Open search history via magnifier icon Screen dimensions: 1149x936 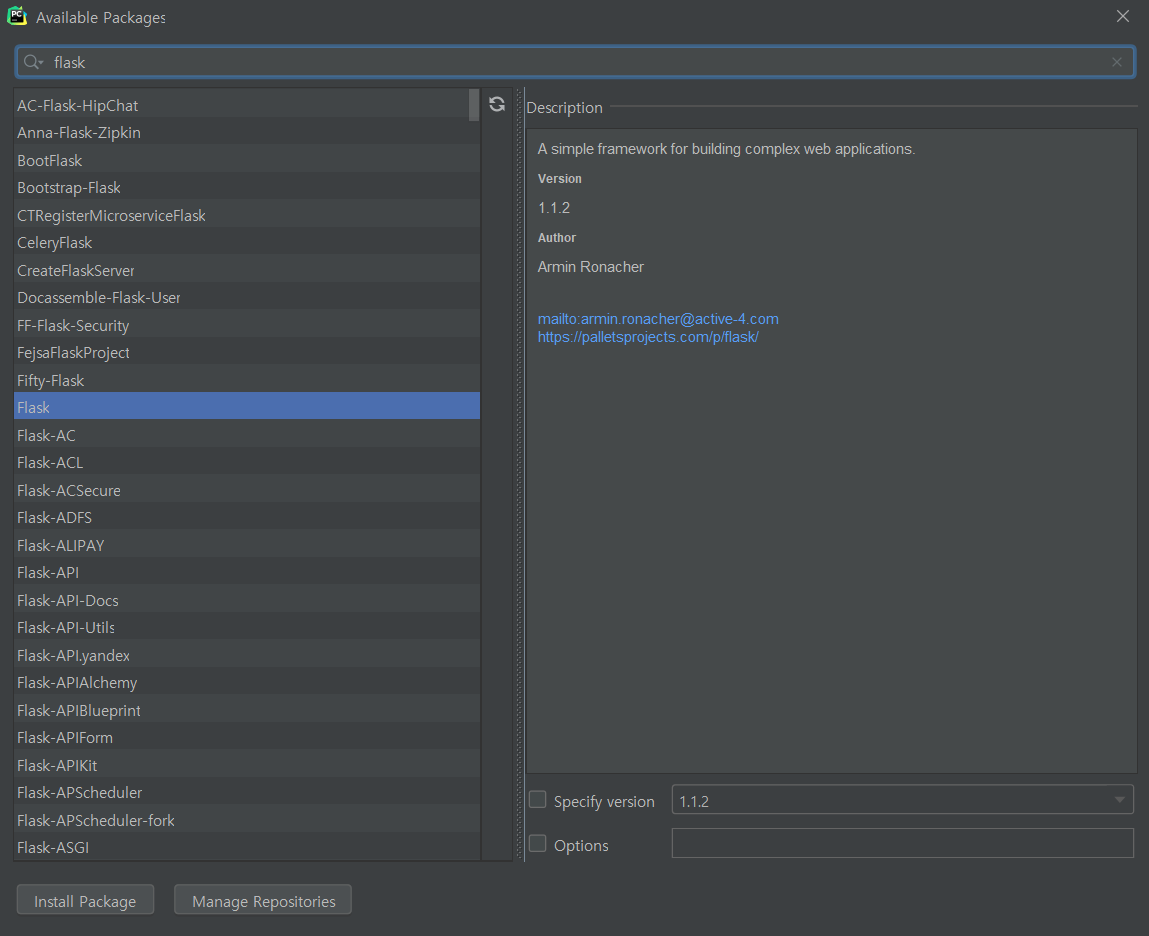click(33, 62)
